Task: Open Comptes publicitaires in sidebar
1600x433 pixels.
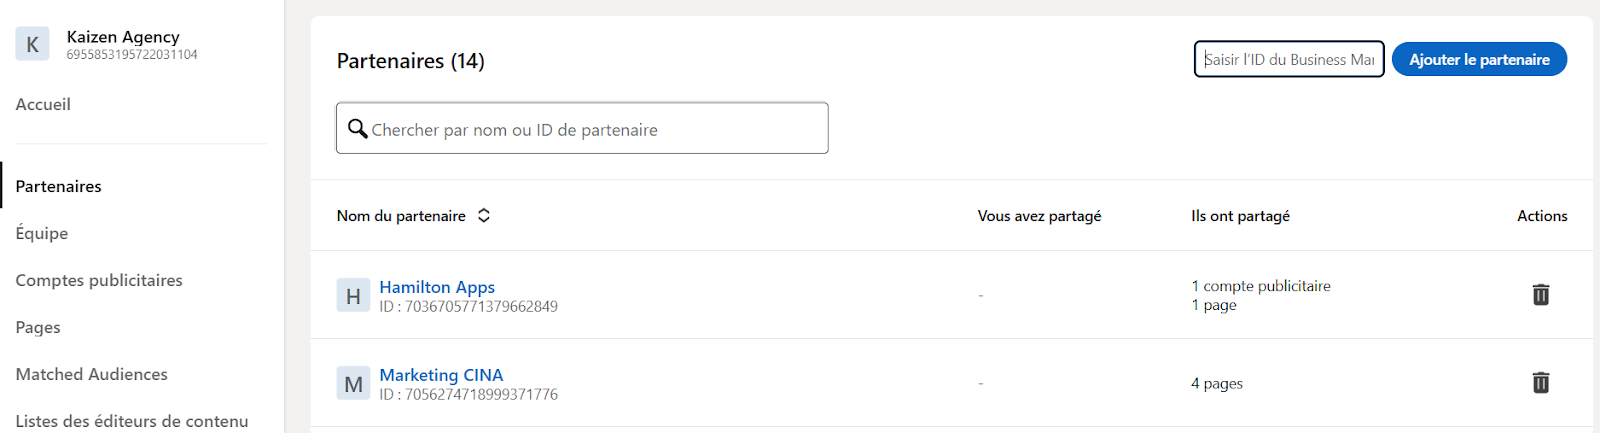Action: 99,280
